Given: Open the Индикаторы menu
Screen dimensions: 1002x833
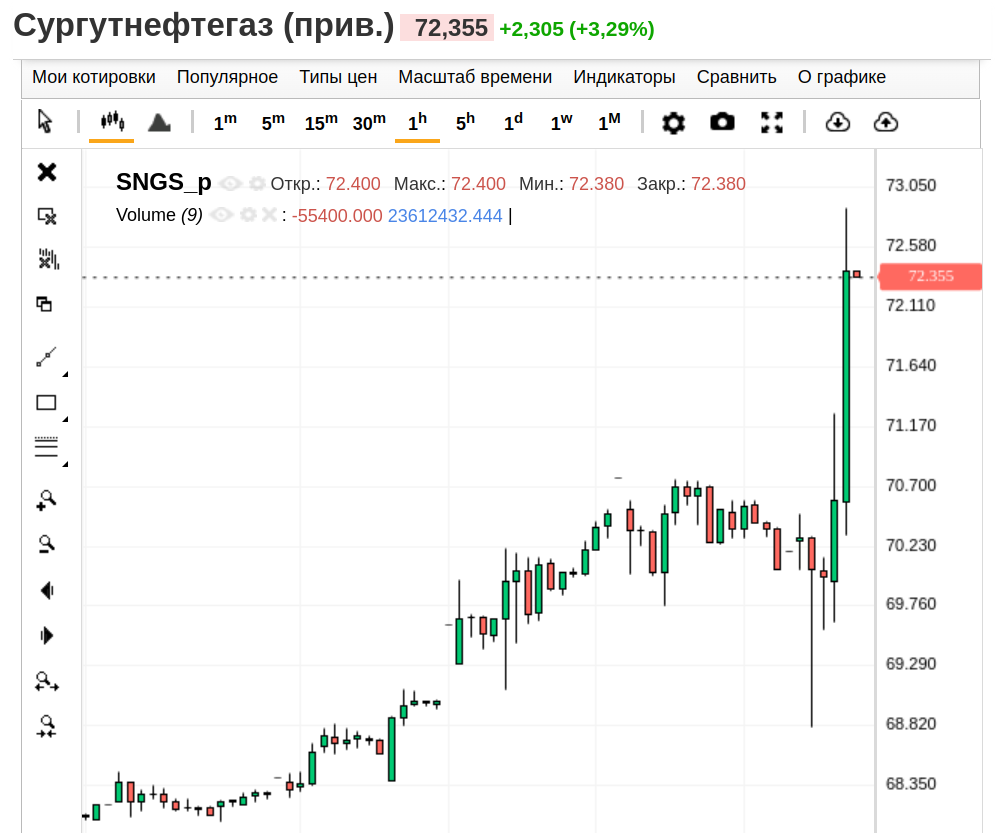Looking at the screenshot, I should click(x=624, y=77).
